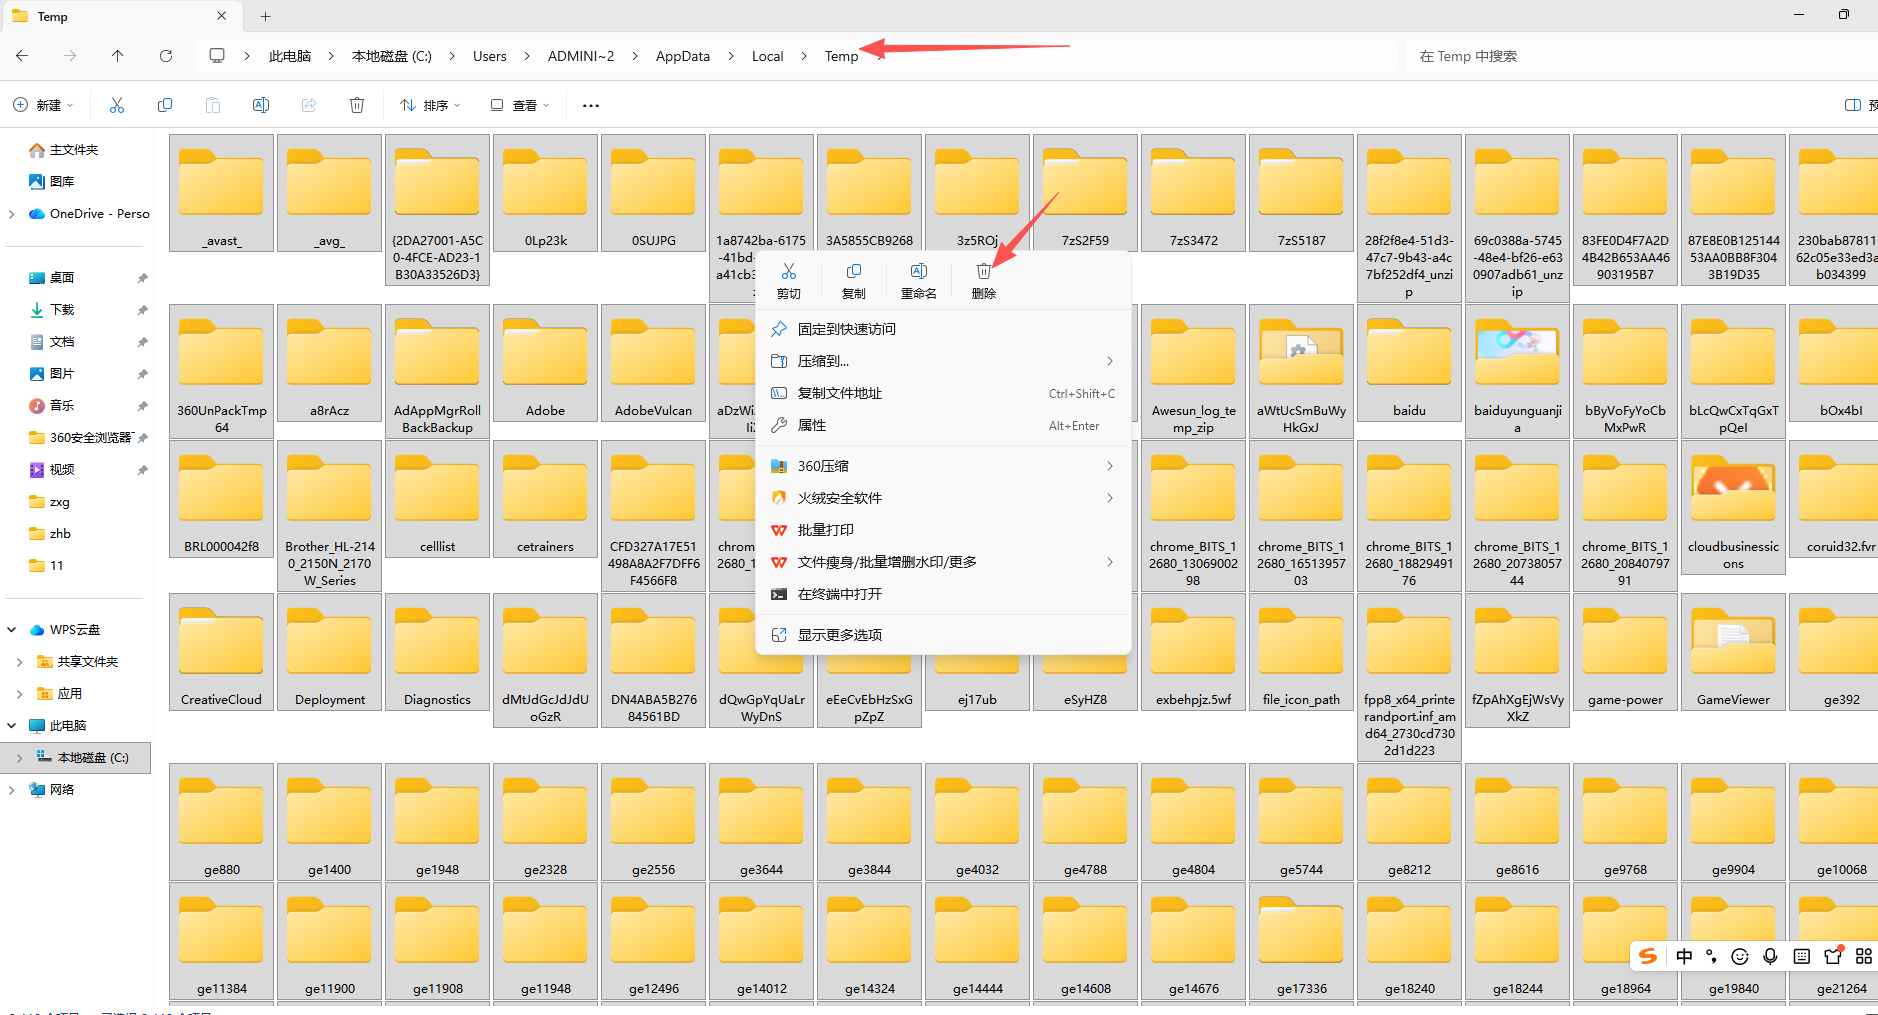The image size is (1878, 1015).
Task: Select 属性 in the context menu
Action: (812, 425)
